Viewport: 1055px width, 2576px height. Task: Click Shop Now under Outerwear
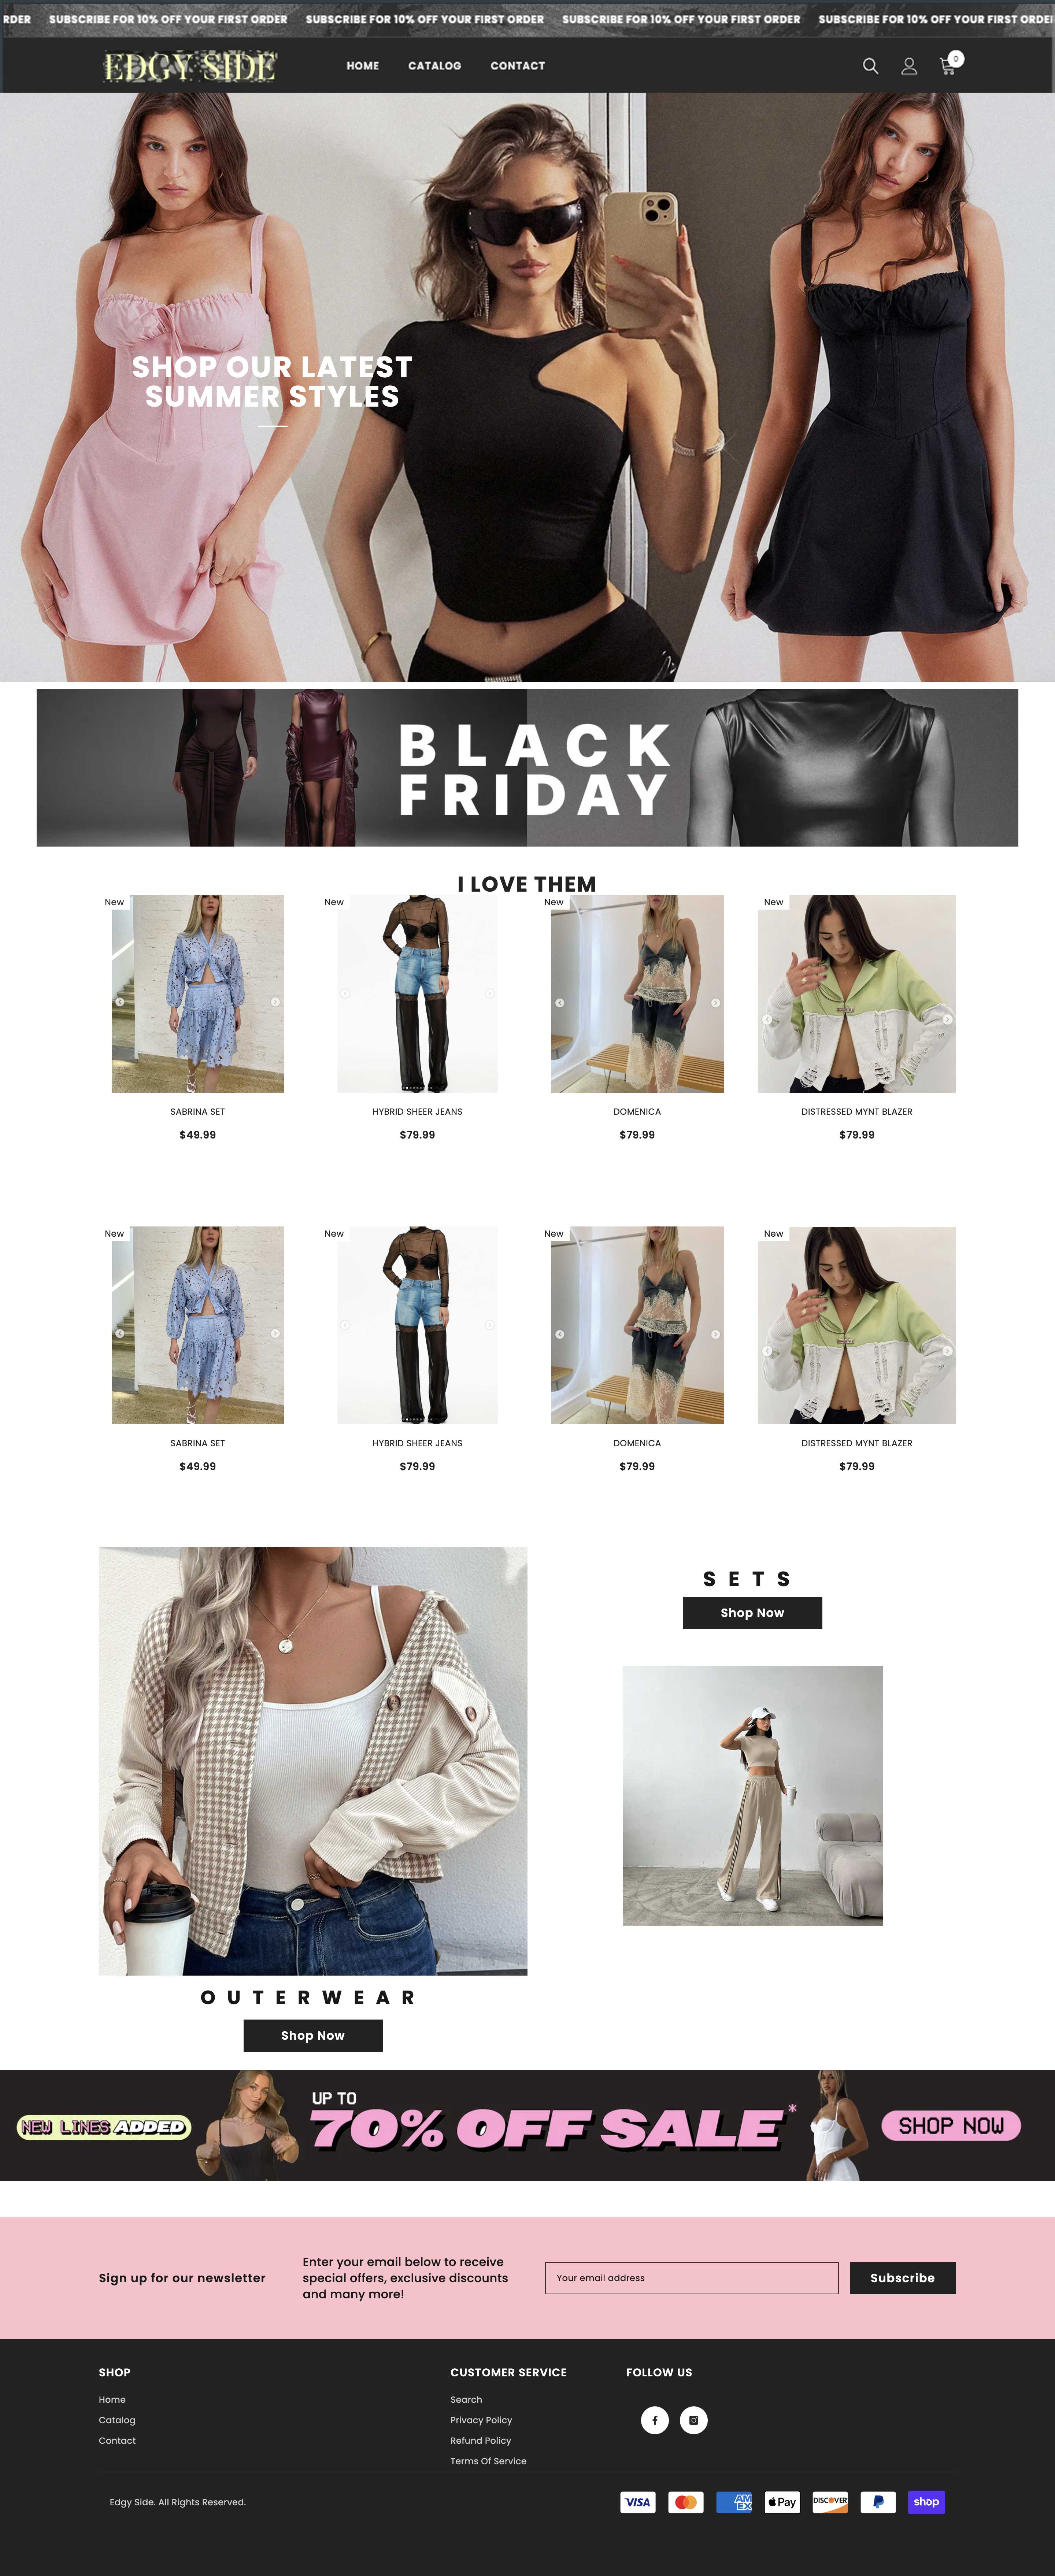(x=313, y=2035)
